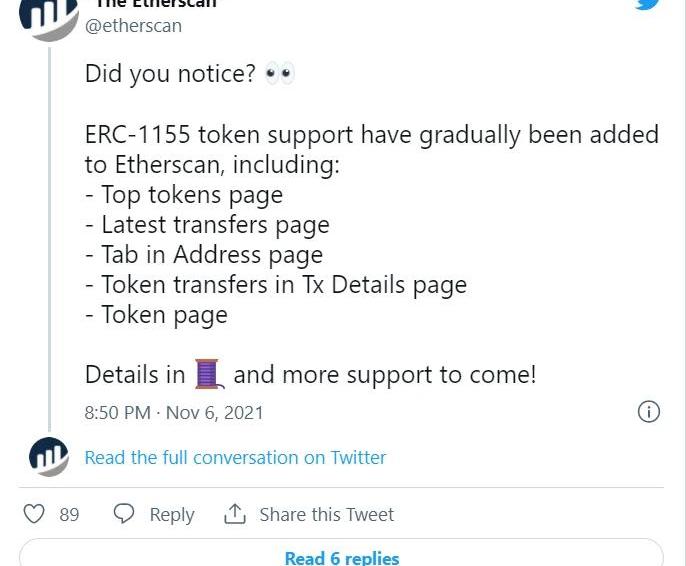Click the reply speech bubble icon
686x566 pixels.
pyautogui.click(x=124, y=514)
